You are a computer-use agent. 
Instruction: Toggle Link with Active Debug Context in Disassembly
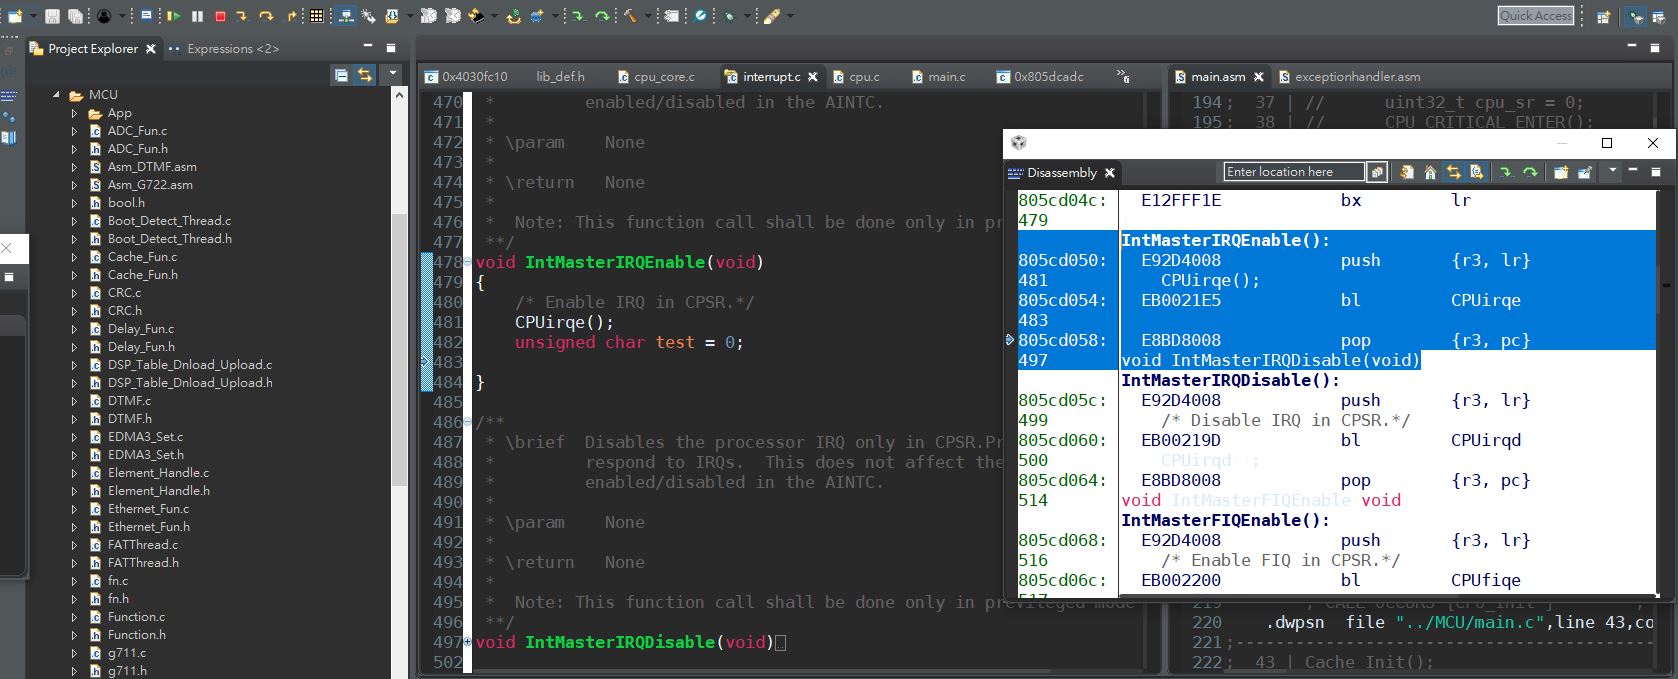point(1453,173)
